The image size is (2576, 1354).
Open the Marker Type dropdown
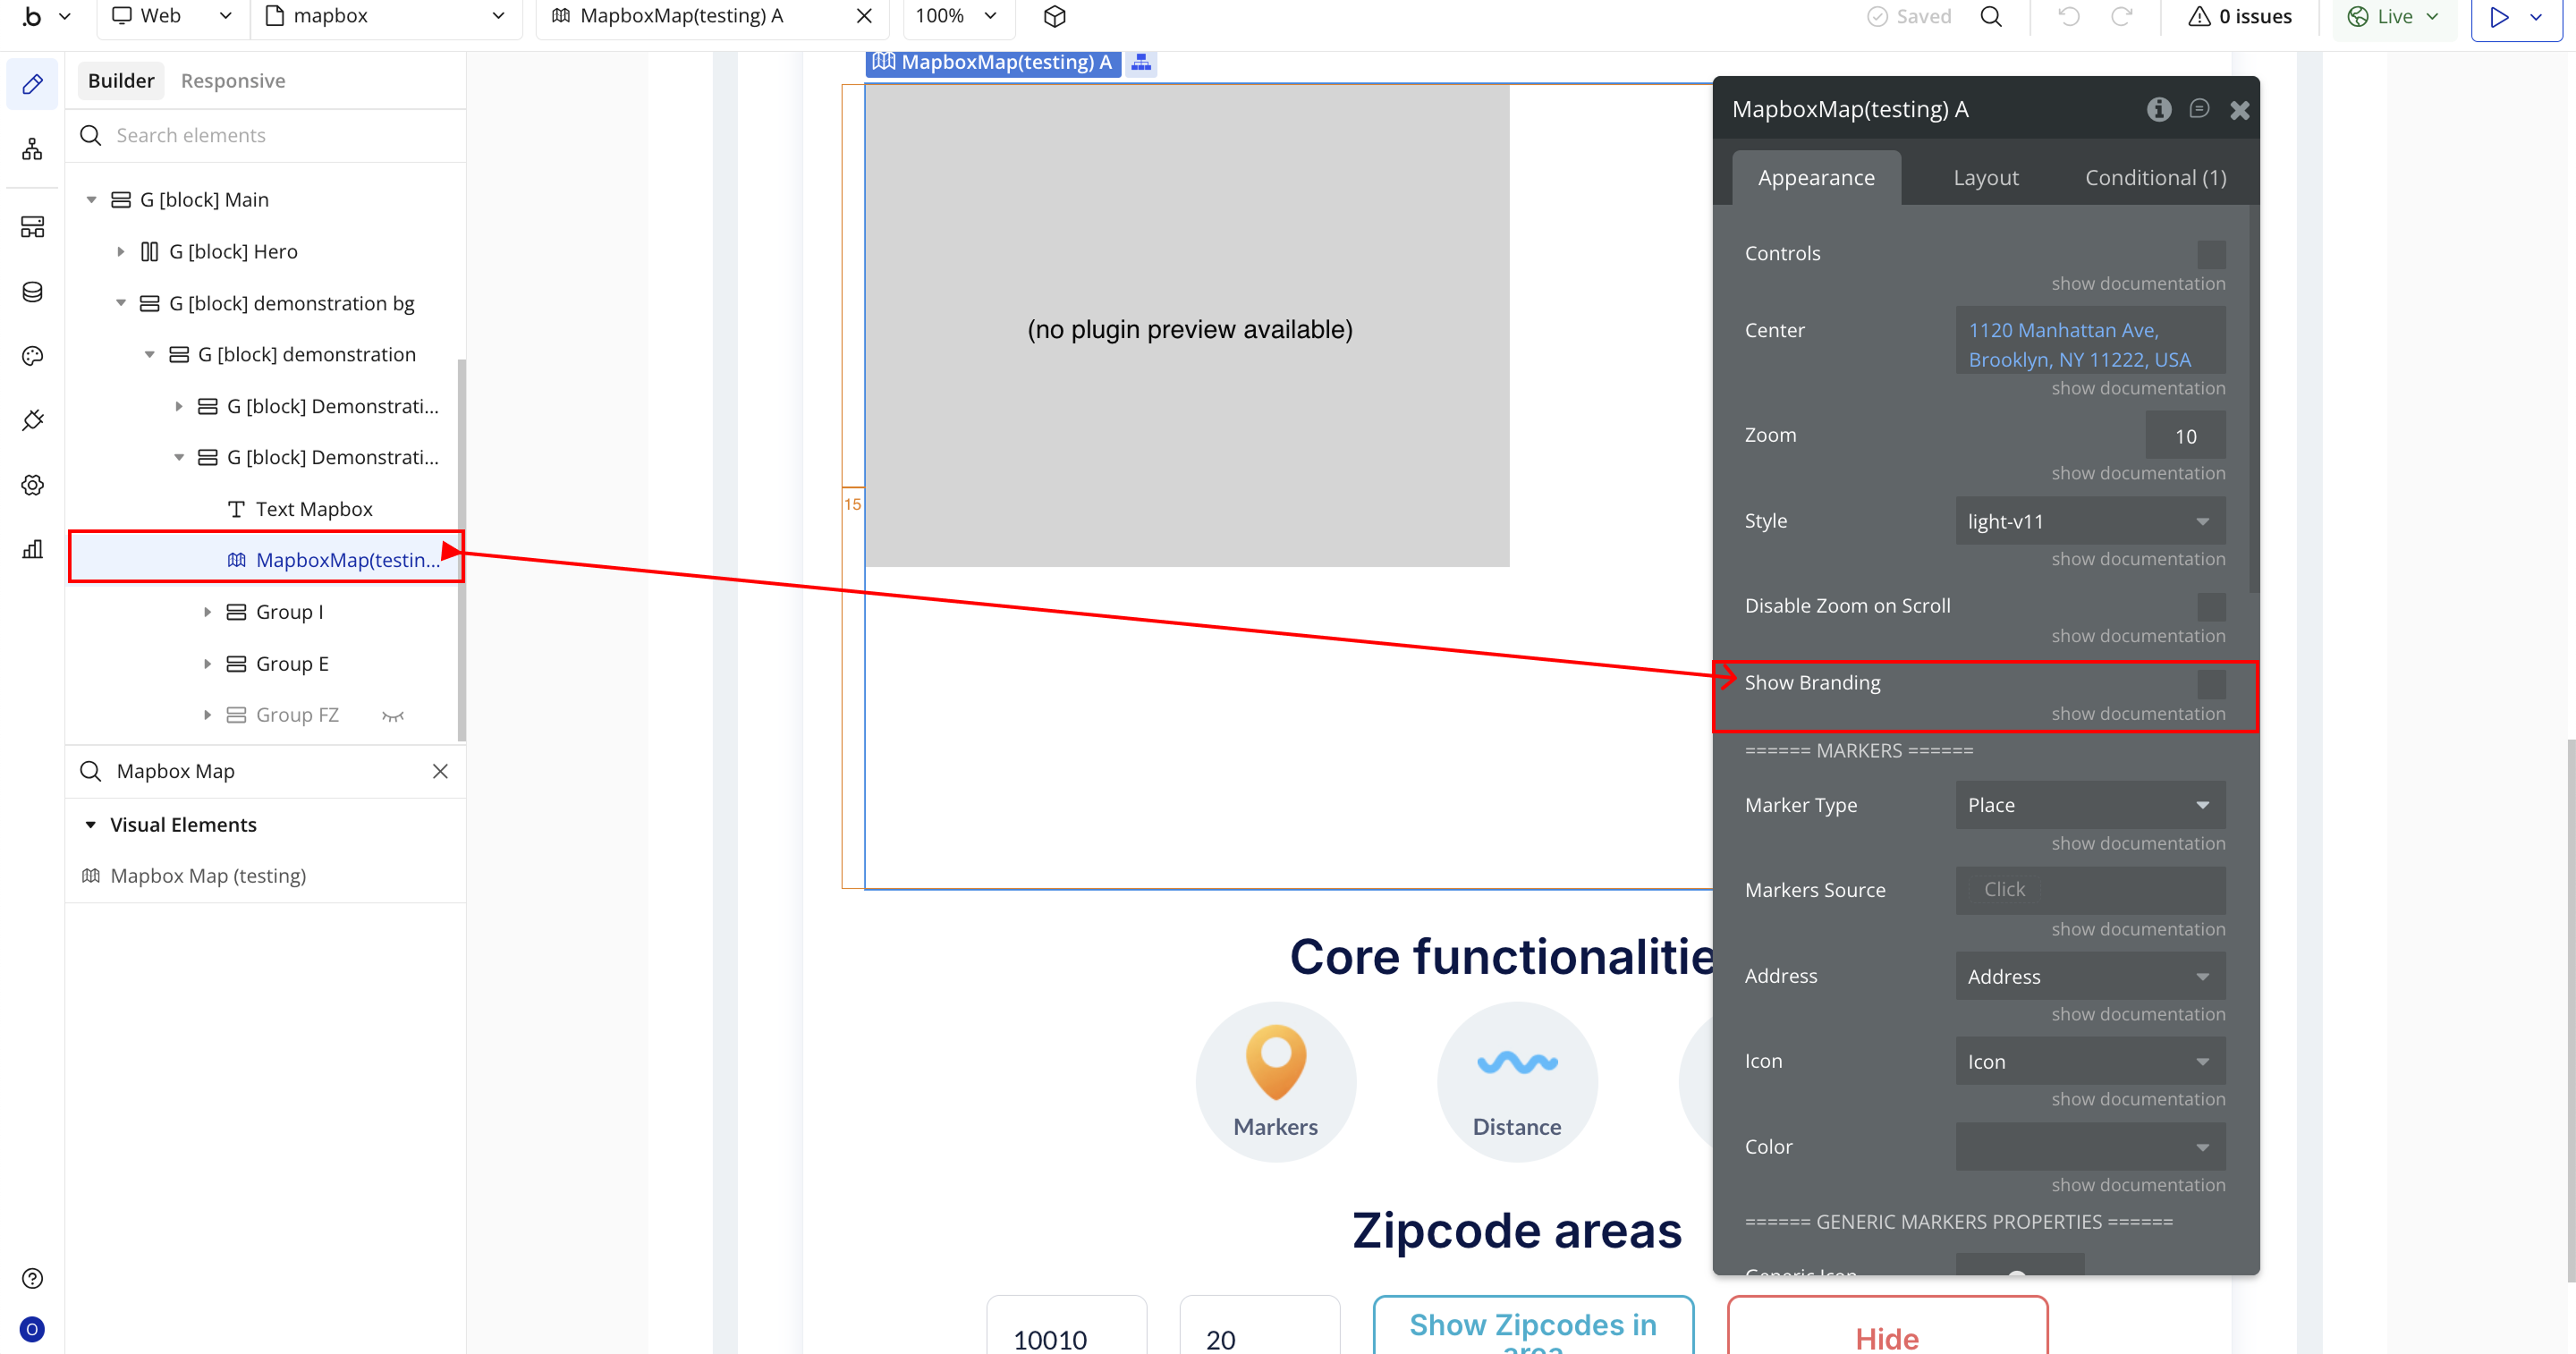tap(2089, 805)
